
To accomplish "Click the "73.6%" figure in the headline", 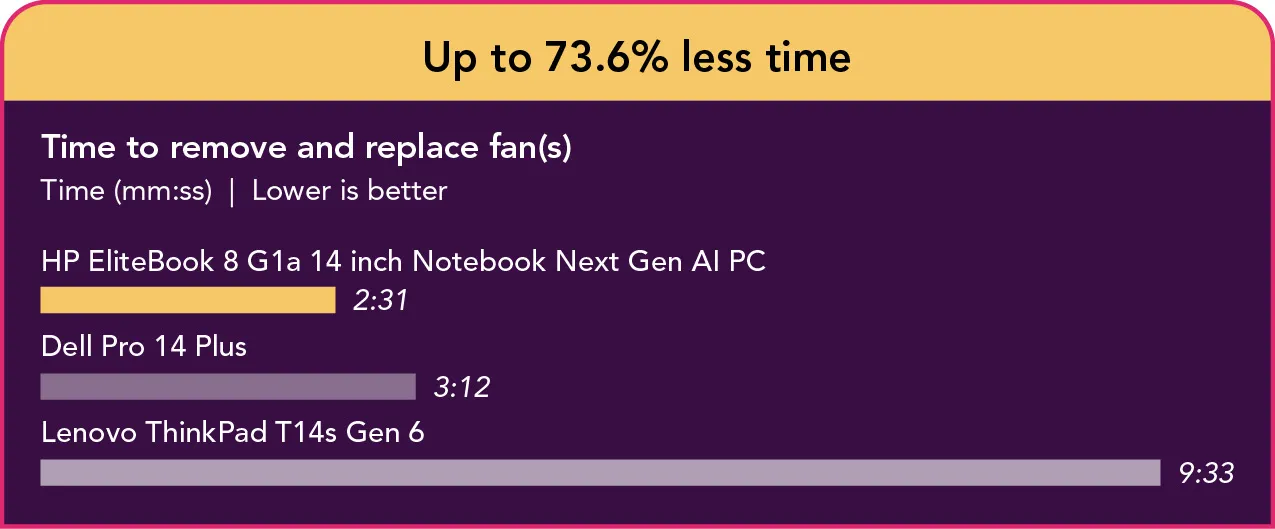I will (607, 58).
